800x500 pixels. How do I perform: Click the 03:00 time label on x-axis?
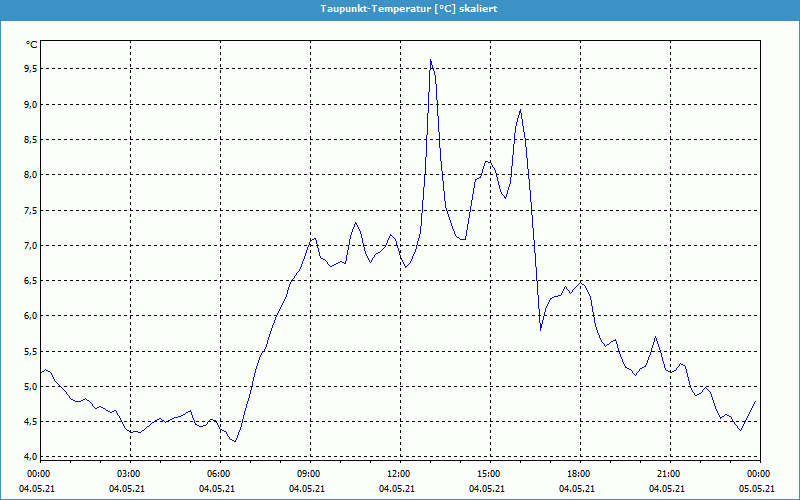pos(129,474)
